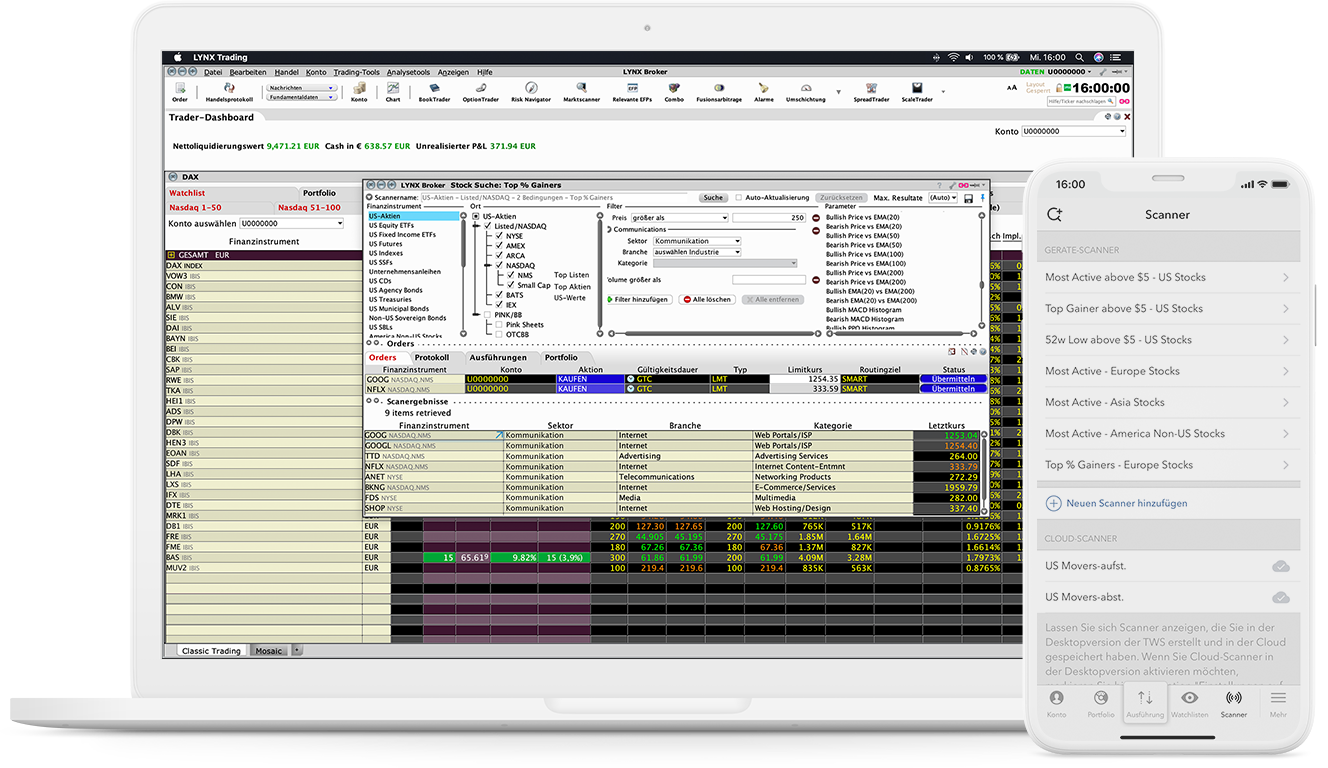
Task: Tap the refresh-add icon atop phone Scanner
Action: (x=1054, y=214)
